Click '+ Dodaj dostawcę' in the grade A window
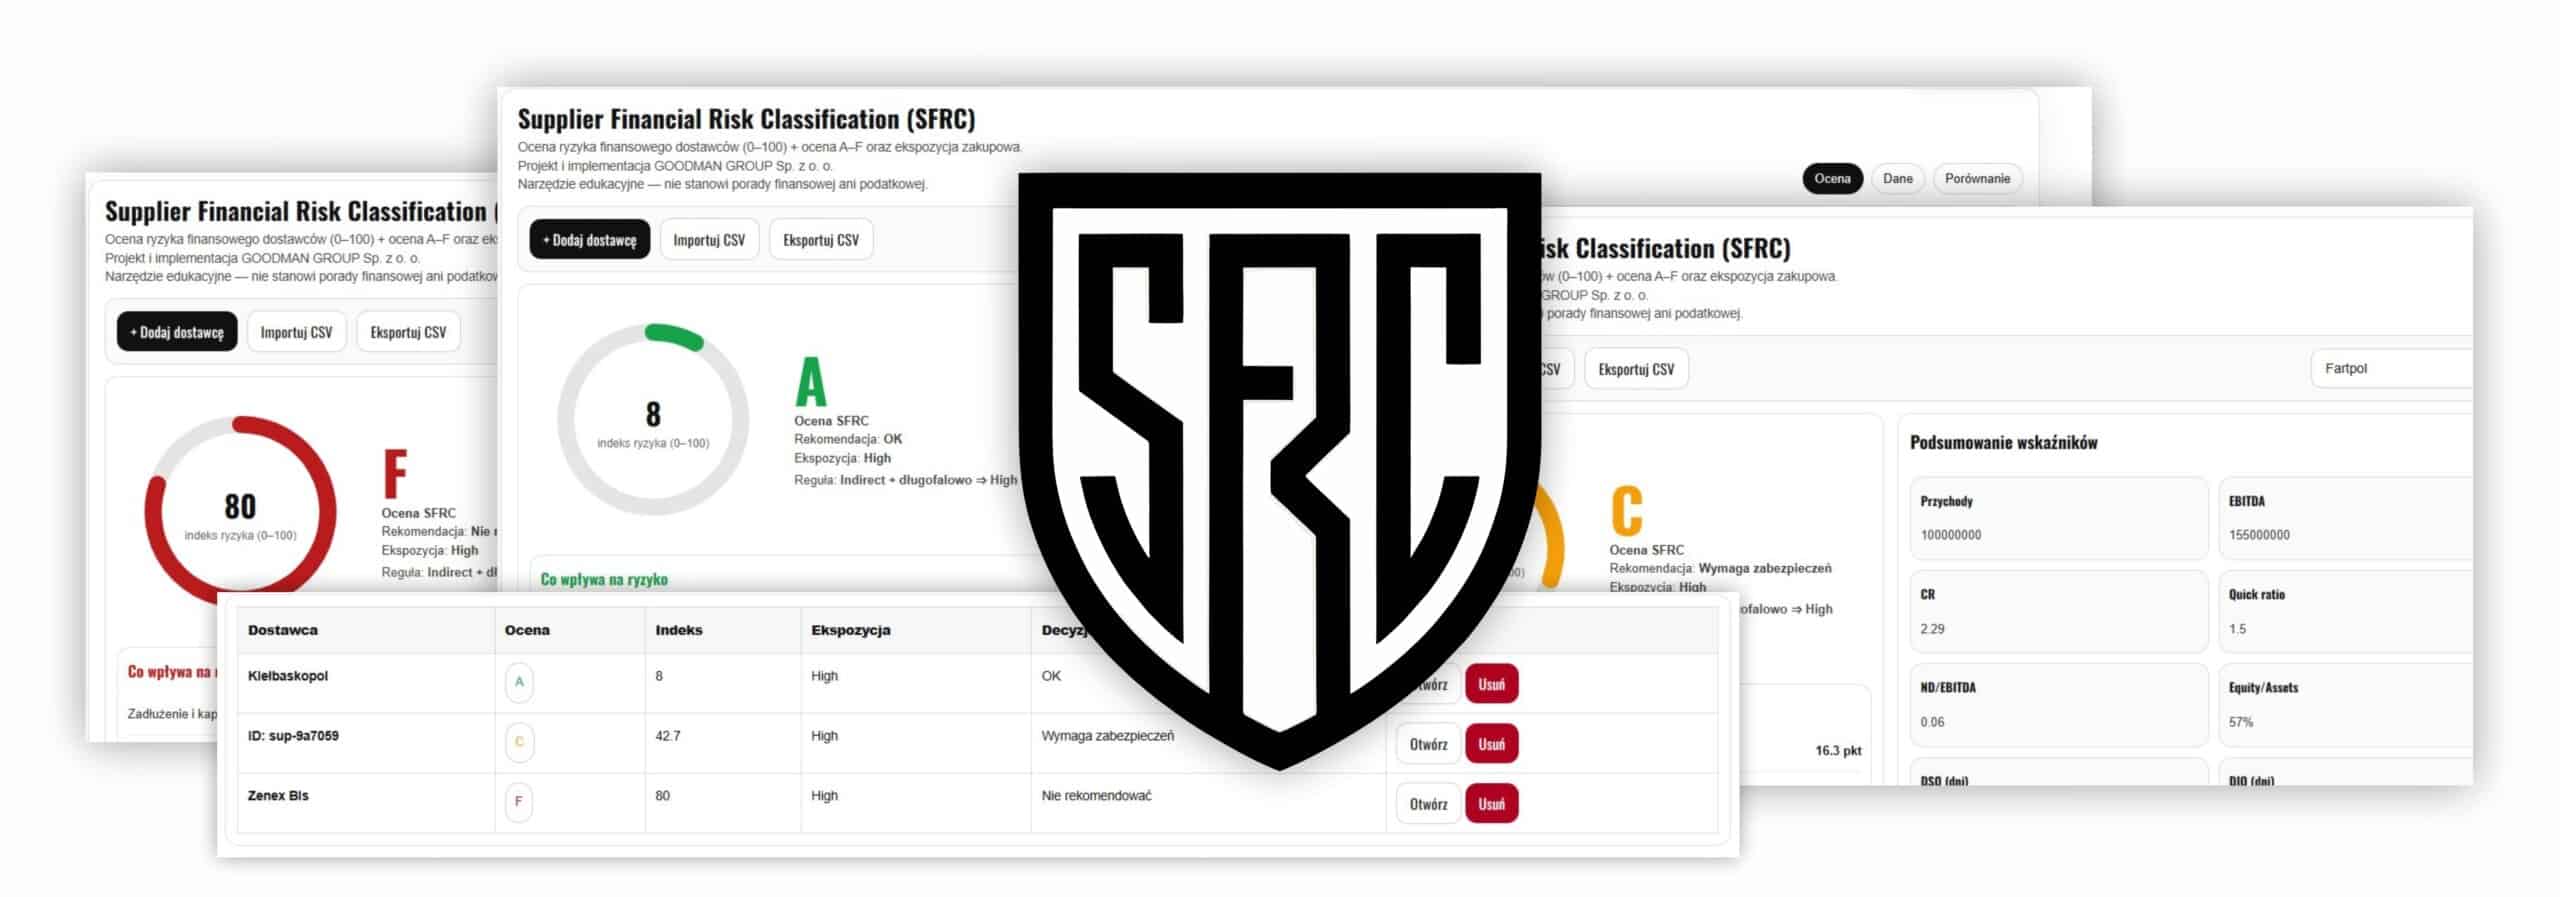The width and height of the screenshot is (2560, 897). tap(589, 240)
